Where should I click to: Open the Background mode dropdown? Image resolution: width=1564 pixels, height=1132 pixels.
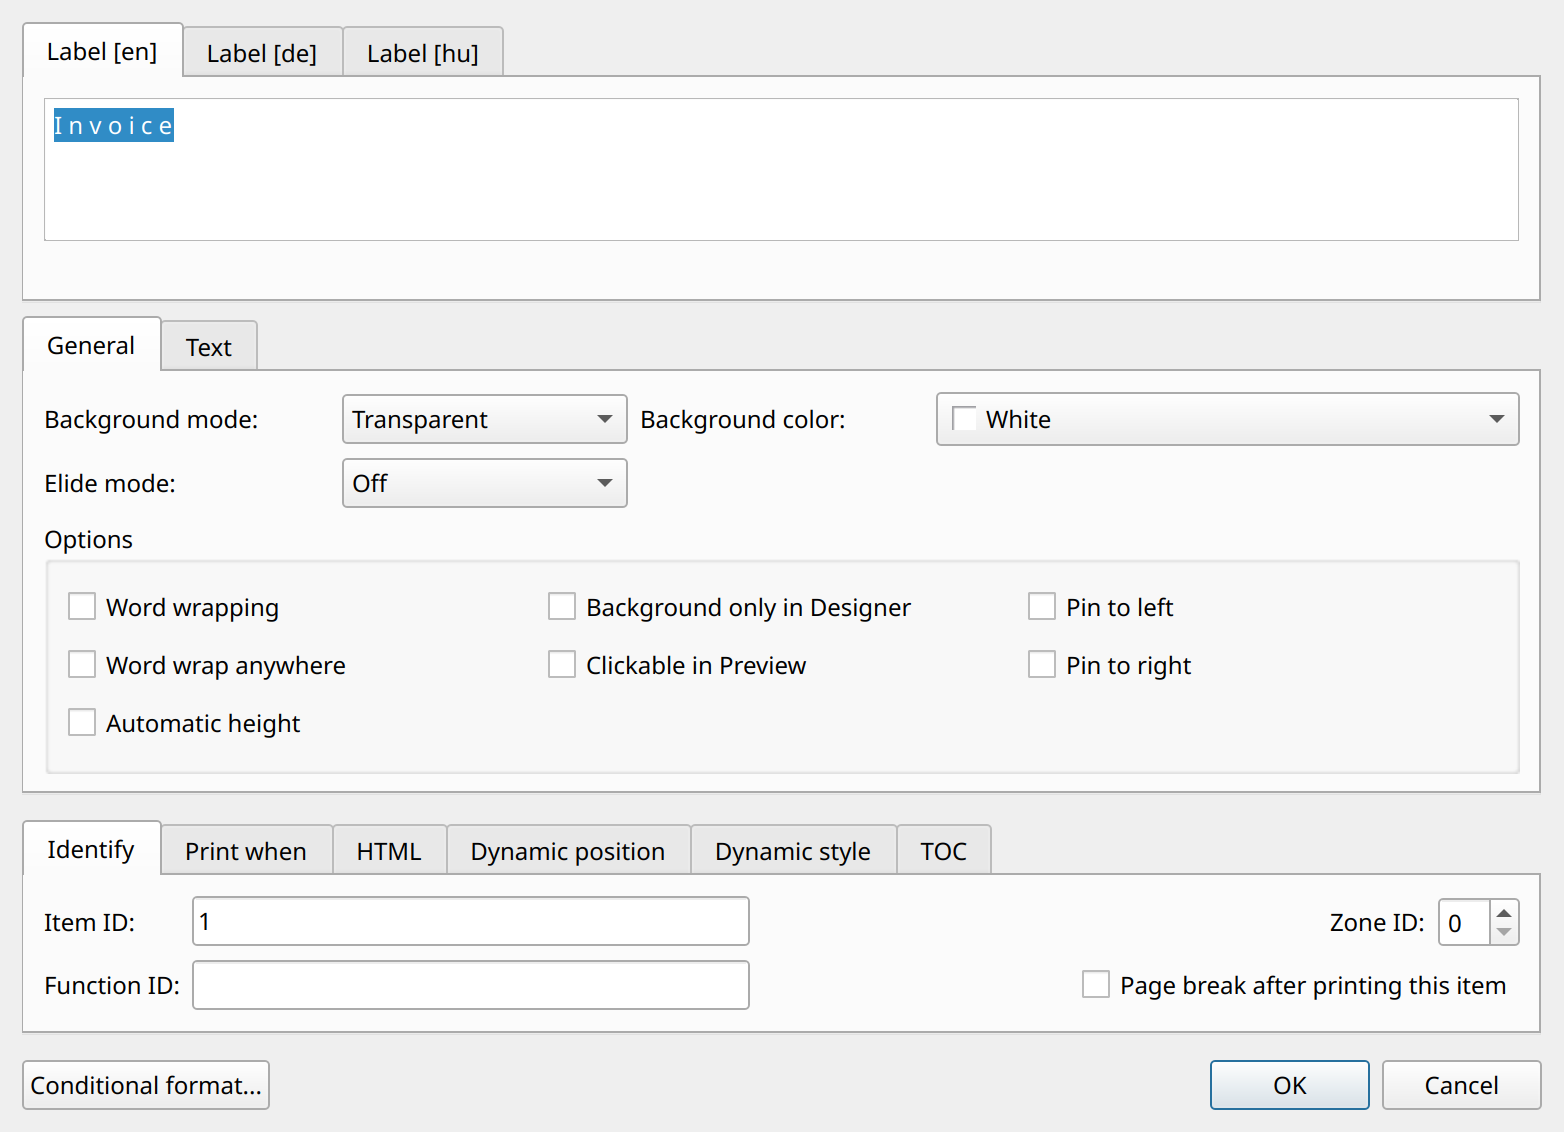485,419
